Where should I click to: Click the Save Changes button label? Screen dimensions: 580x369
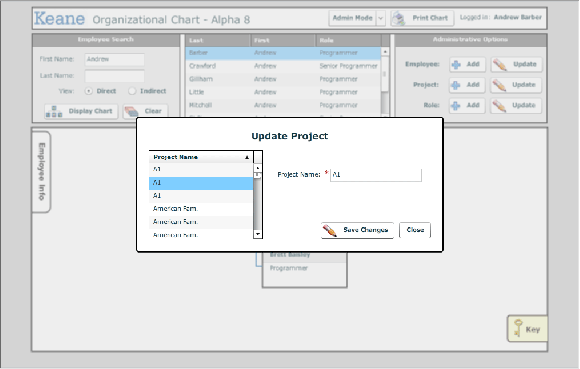click(x=365, y=230)
